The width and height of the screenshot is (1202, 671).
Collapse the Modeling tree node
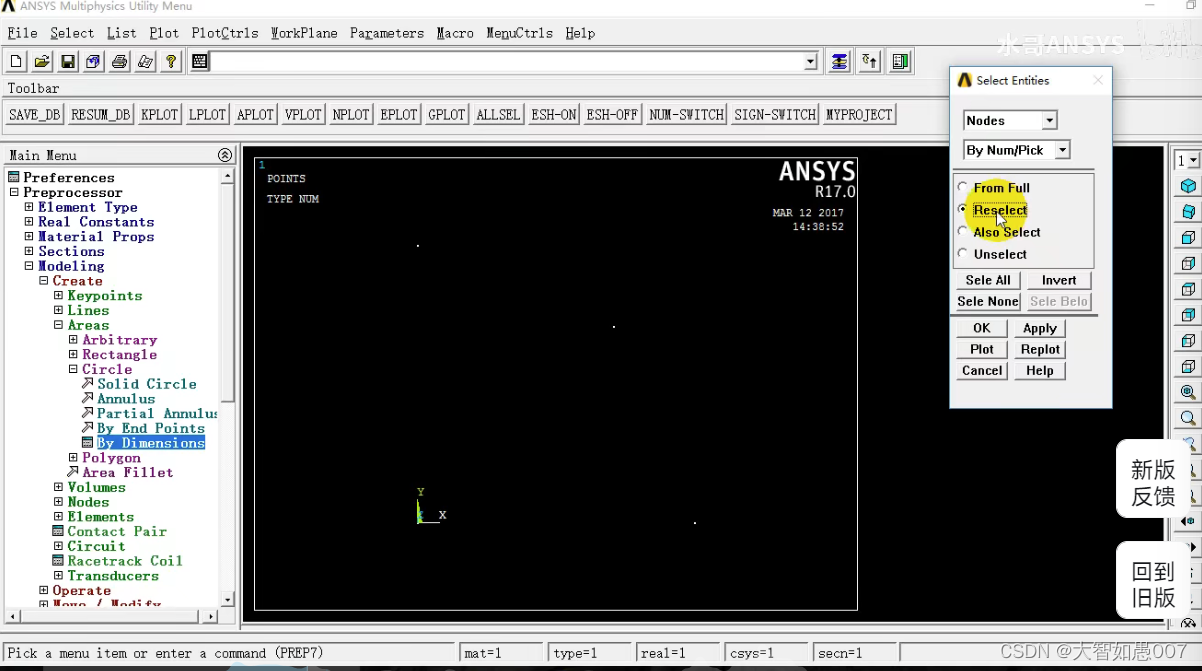coord(29,266)
